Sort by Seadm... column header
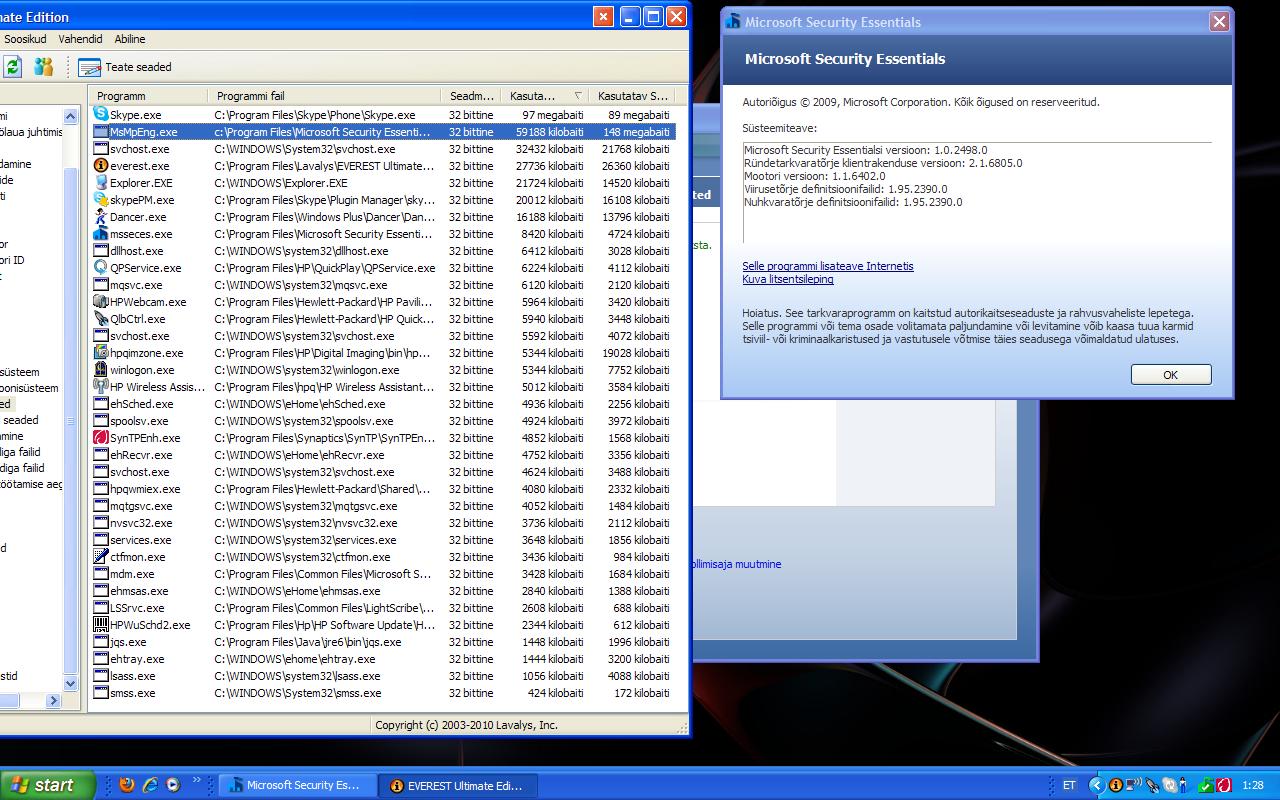Image resolution: width=1280 pixels, height=800 pixels. point(471,96)
